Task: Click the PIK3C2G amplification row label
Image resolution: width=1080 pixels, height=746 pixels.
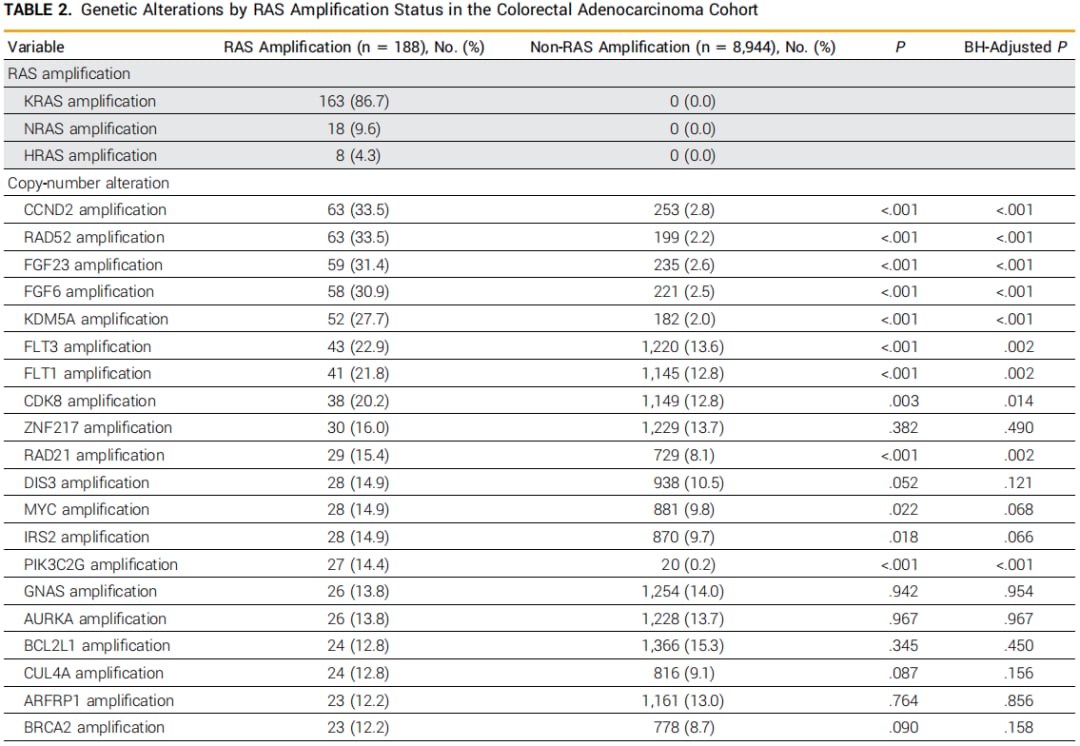Action: coord(101,565)
